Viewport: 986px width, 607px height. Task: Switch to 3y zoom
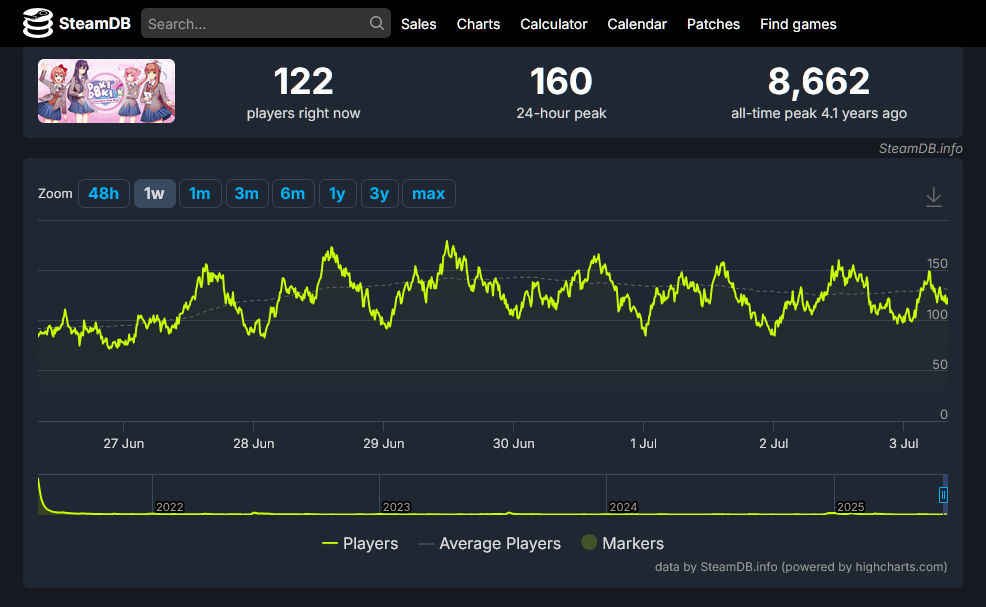click(x=379, y=194)
